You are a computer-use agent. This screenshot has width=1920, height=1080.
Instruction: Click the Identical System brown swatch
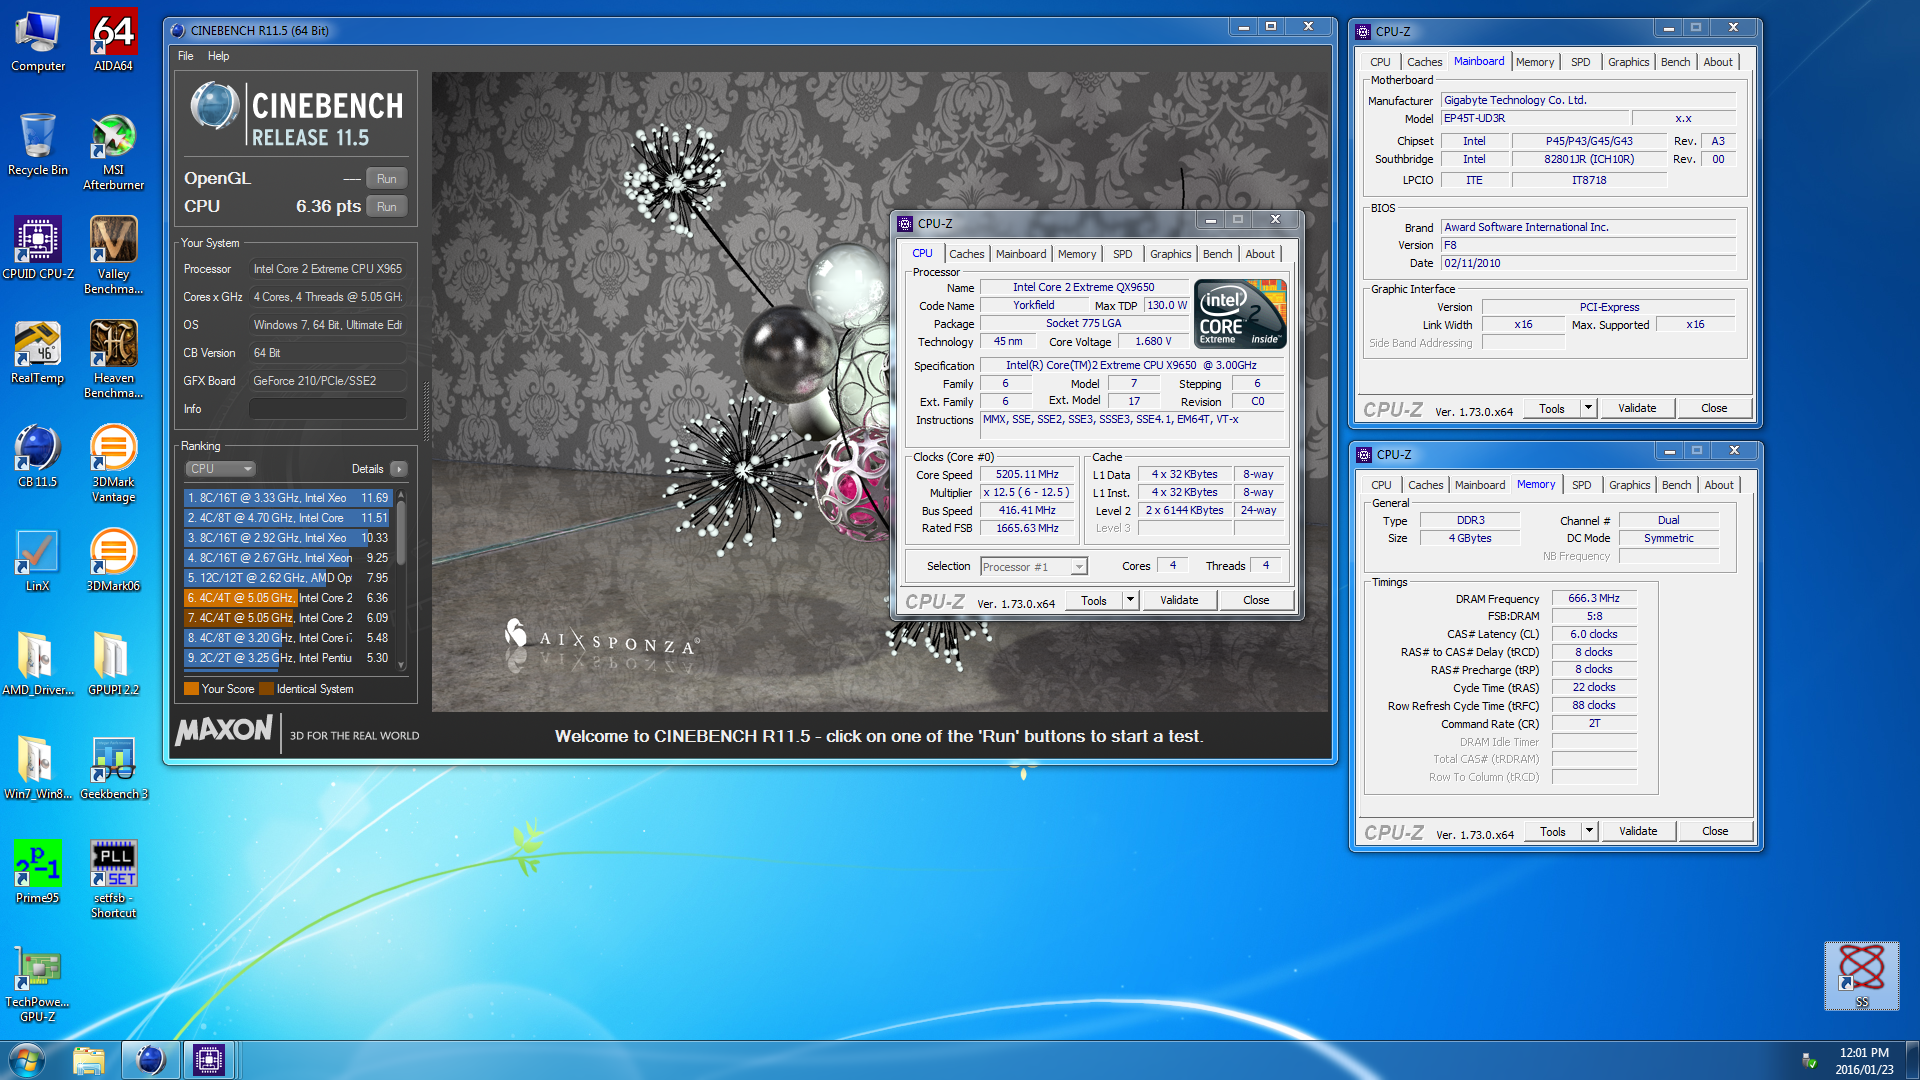[x=267, y=689]
